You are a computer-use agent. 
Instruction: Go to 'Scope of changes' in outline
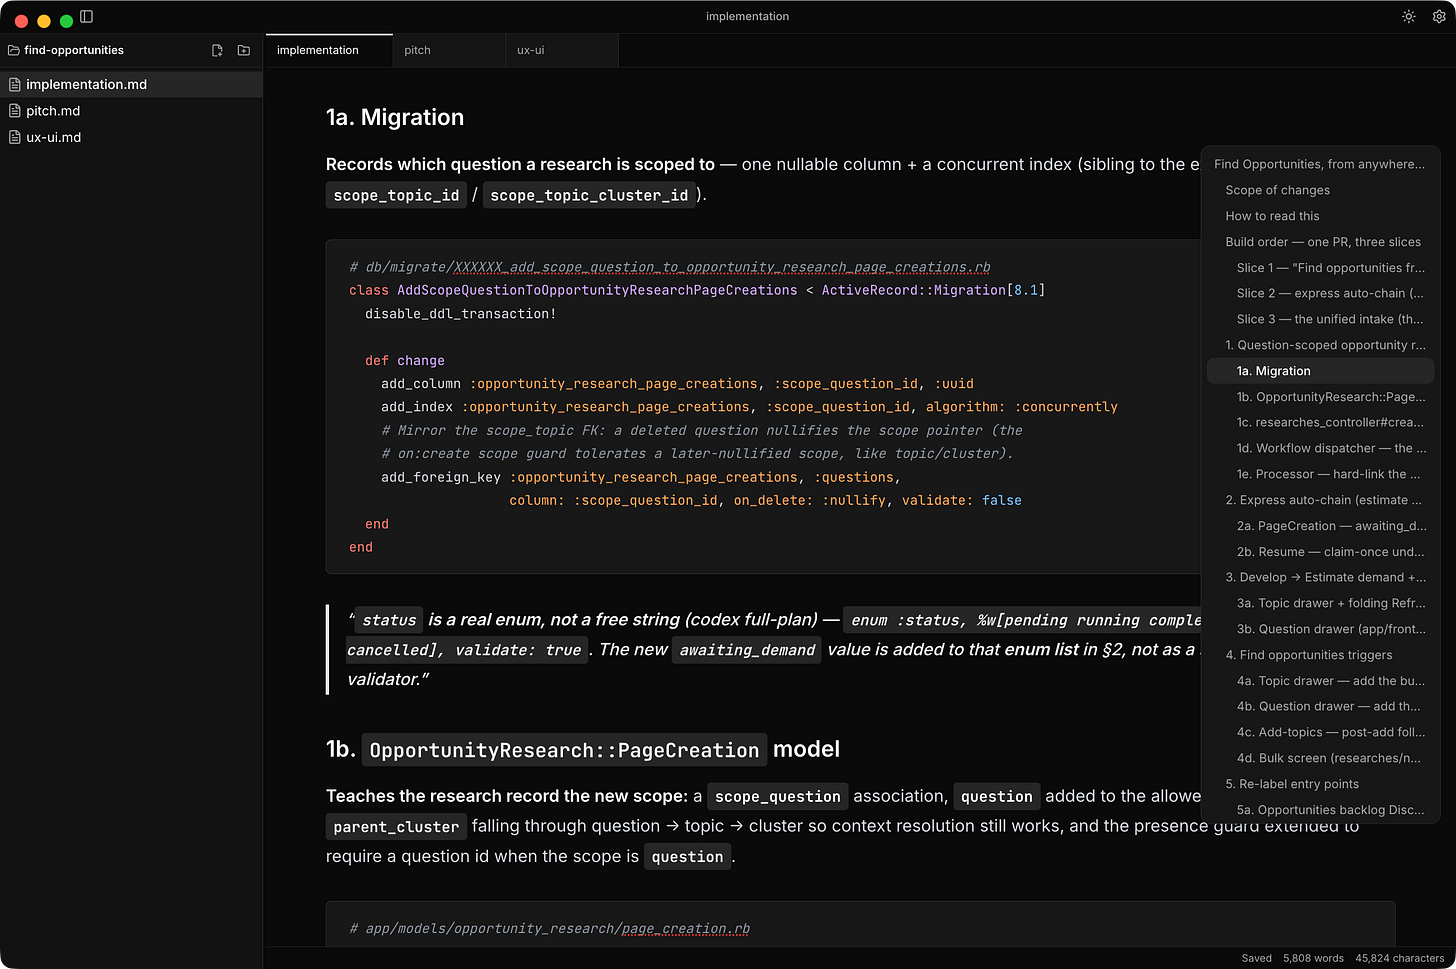point(1320,190)
